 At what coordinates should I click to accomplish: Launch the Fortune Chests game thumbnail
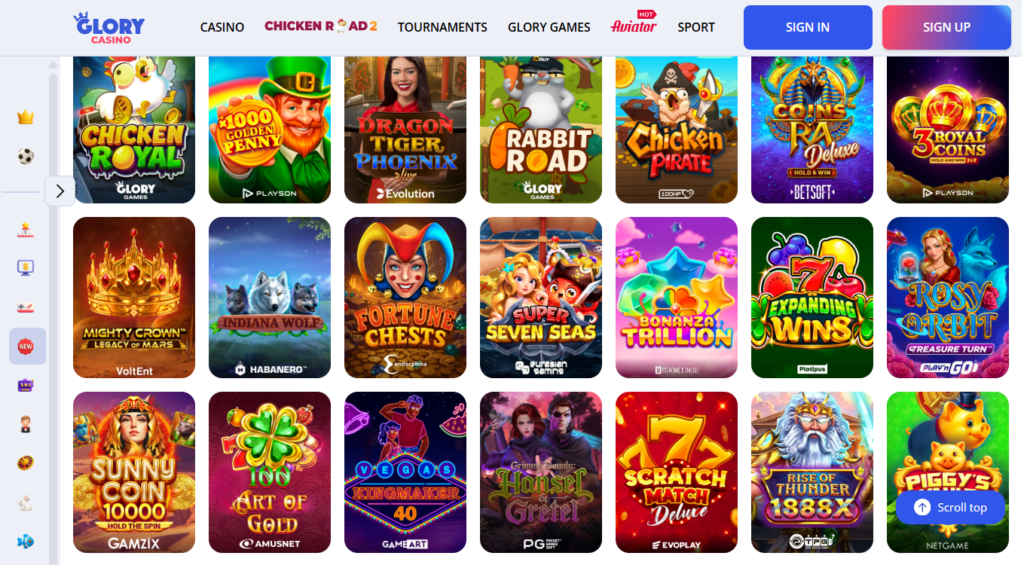point(406,298)
